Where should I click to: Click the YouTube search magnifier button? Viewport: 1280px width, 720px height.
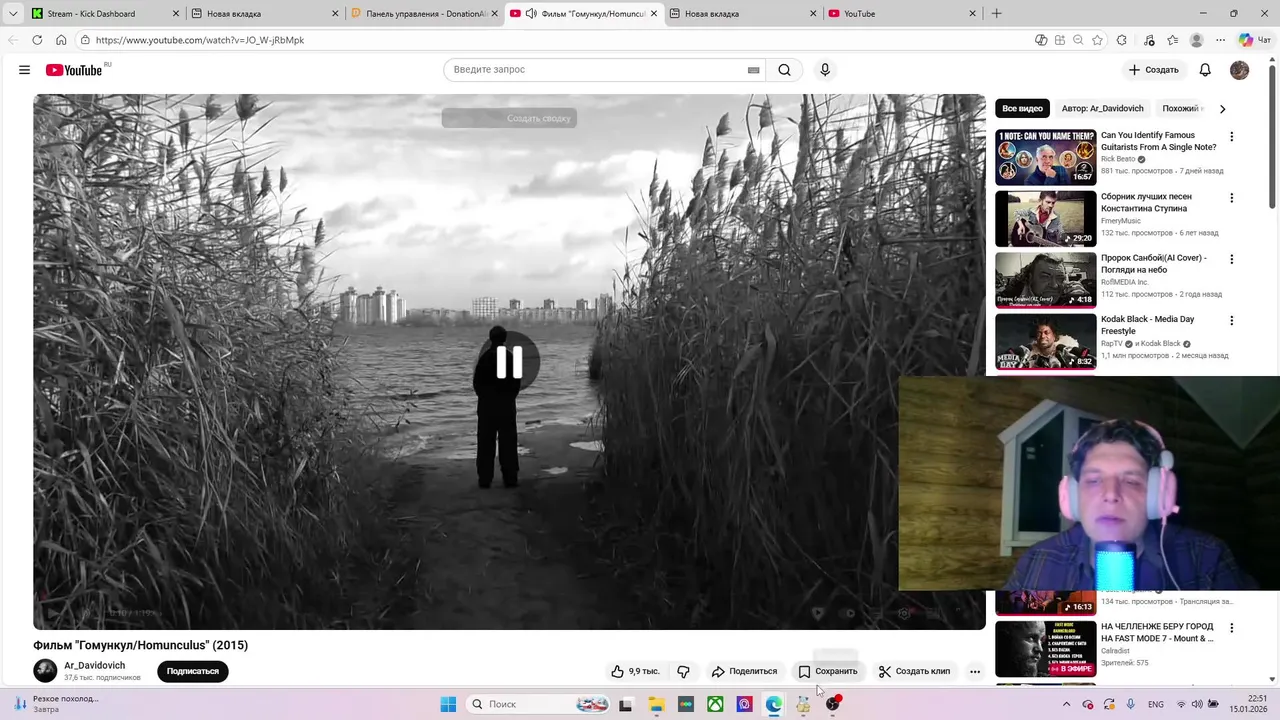785,70
